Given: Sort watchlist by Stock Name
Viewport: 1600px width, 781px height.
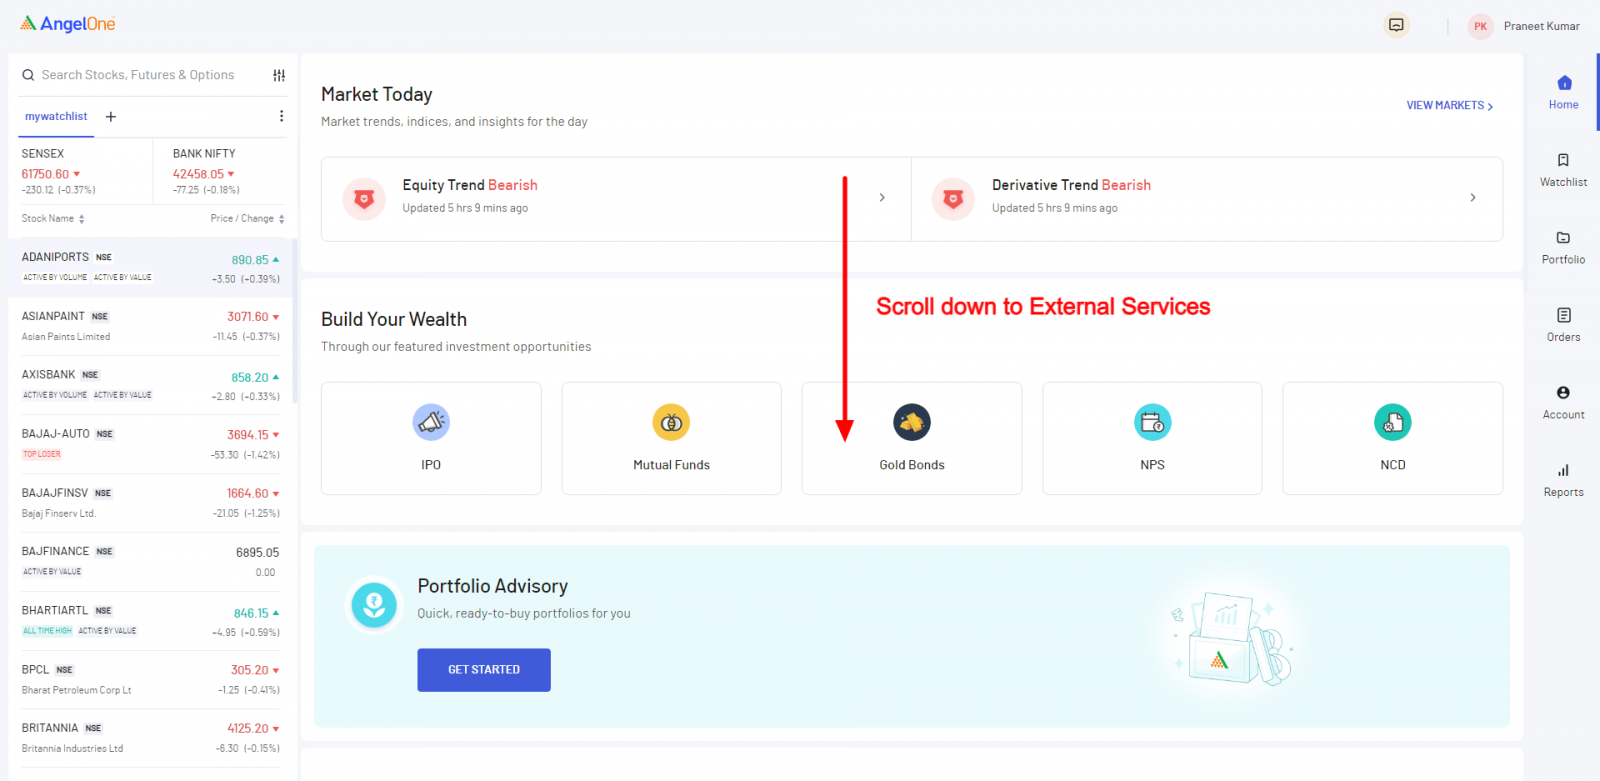Looking at the screenshot, I should click(53, 219).
